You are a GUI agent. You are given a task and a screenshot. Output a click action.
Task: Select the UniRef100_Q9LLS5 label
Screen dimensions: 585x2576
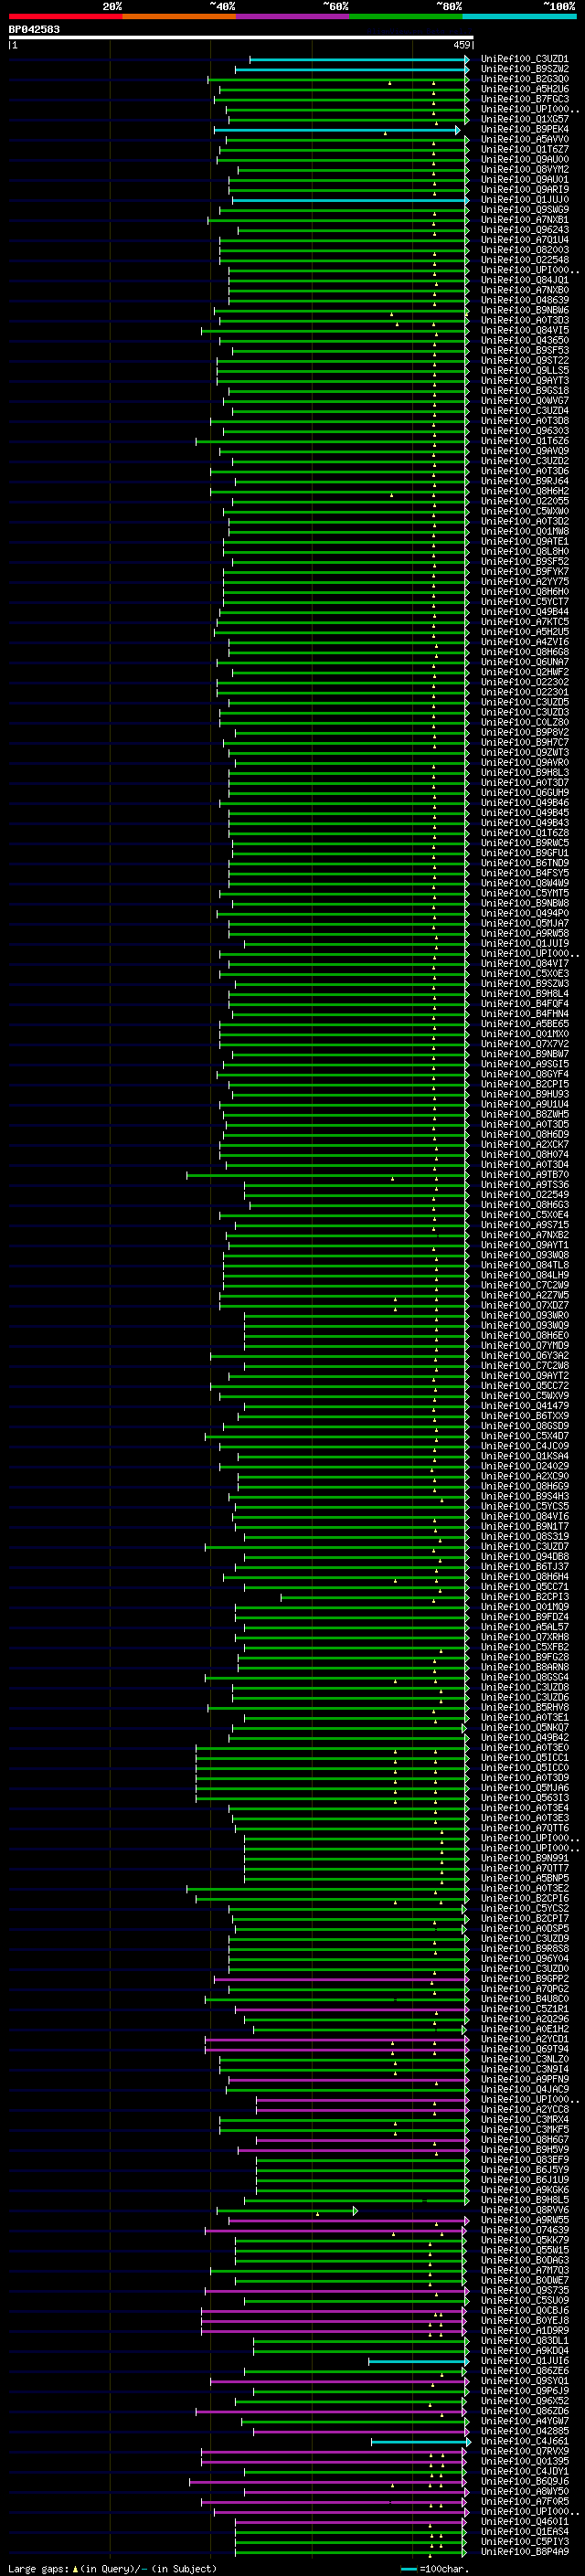click(x=525, y=371)
